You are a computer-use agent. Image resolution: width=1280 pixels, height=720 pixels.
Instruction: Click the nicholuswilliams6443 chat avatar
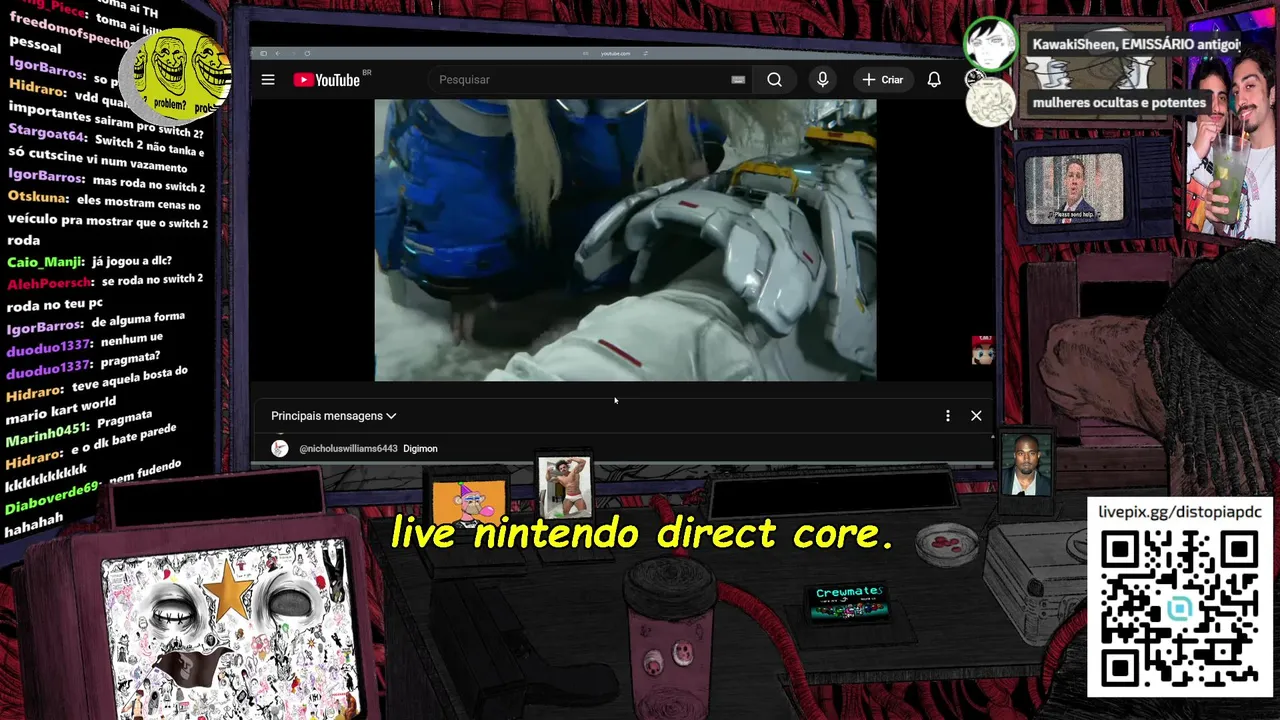280,448
